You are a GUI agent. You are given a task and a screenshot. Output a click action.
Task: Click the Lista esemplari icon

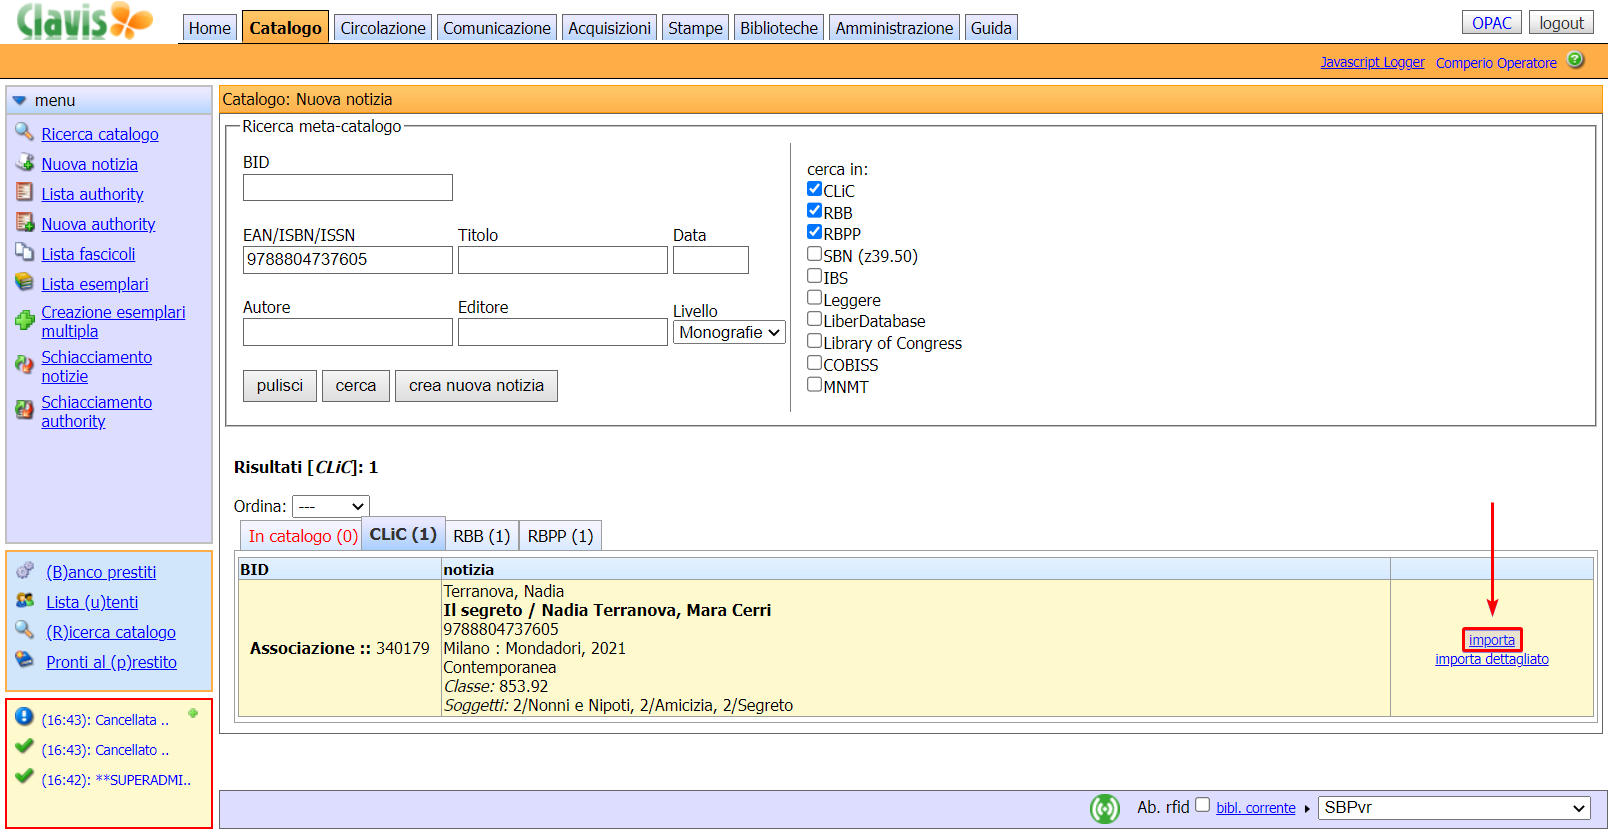24,282
